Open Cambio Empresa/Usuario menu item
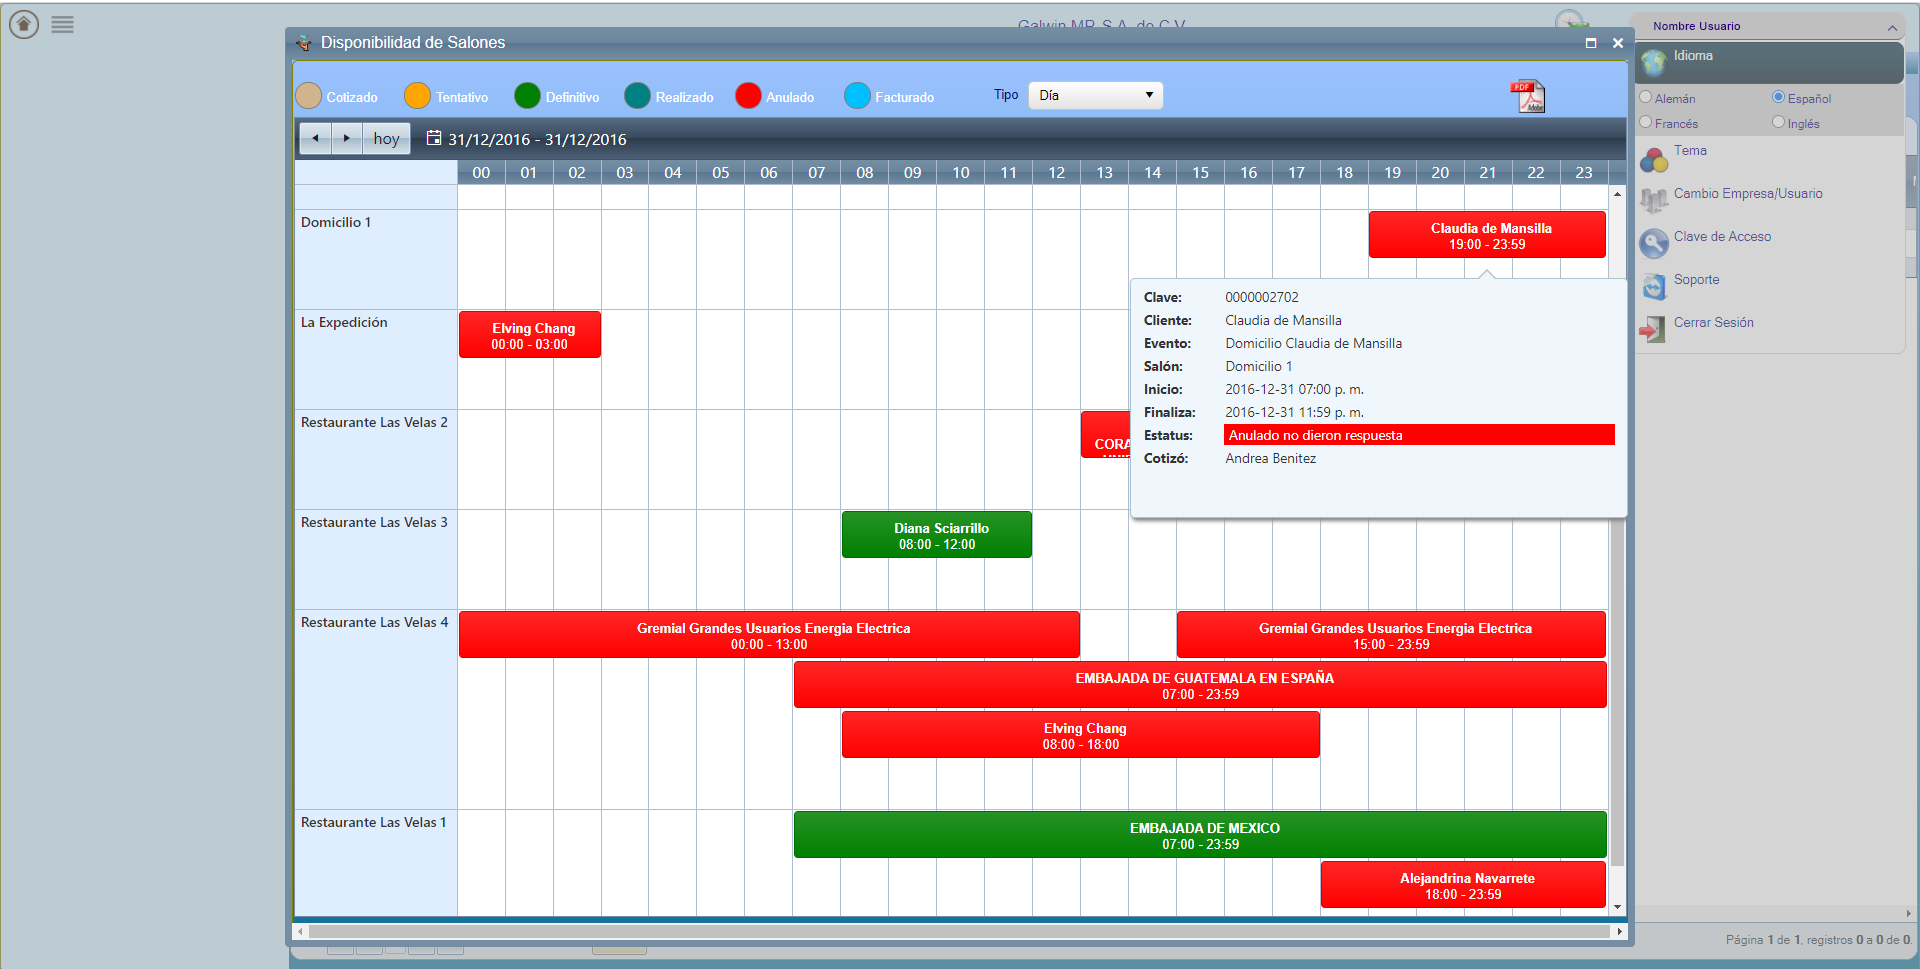The image size is (1920, 969). [x=1748, y=194]
